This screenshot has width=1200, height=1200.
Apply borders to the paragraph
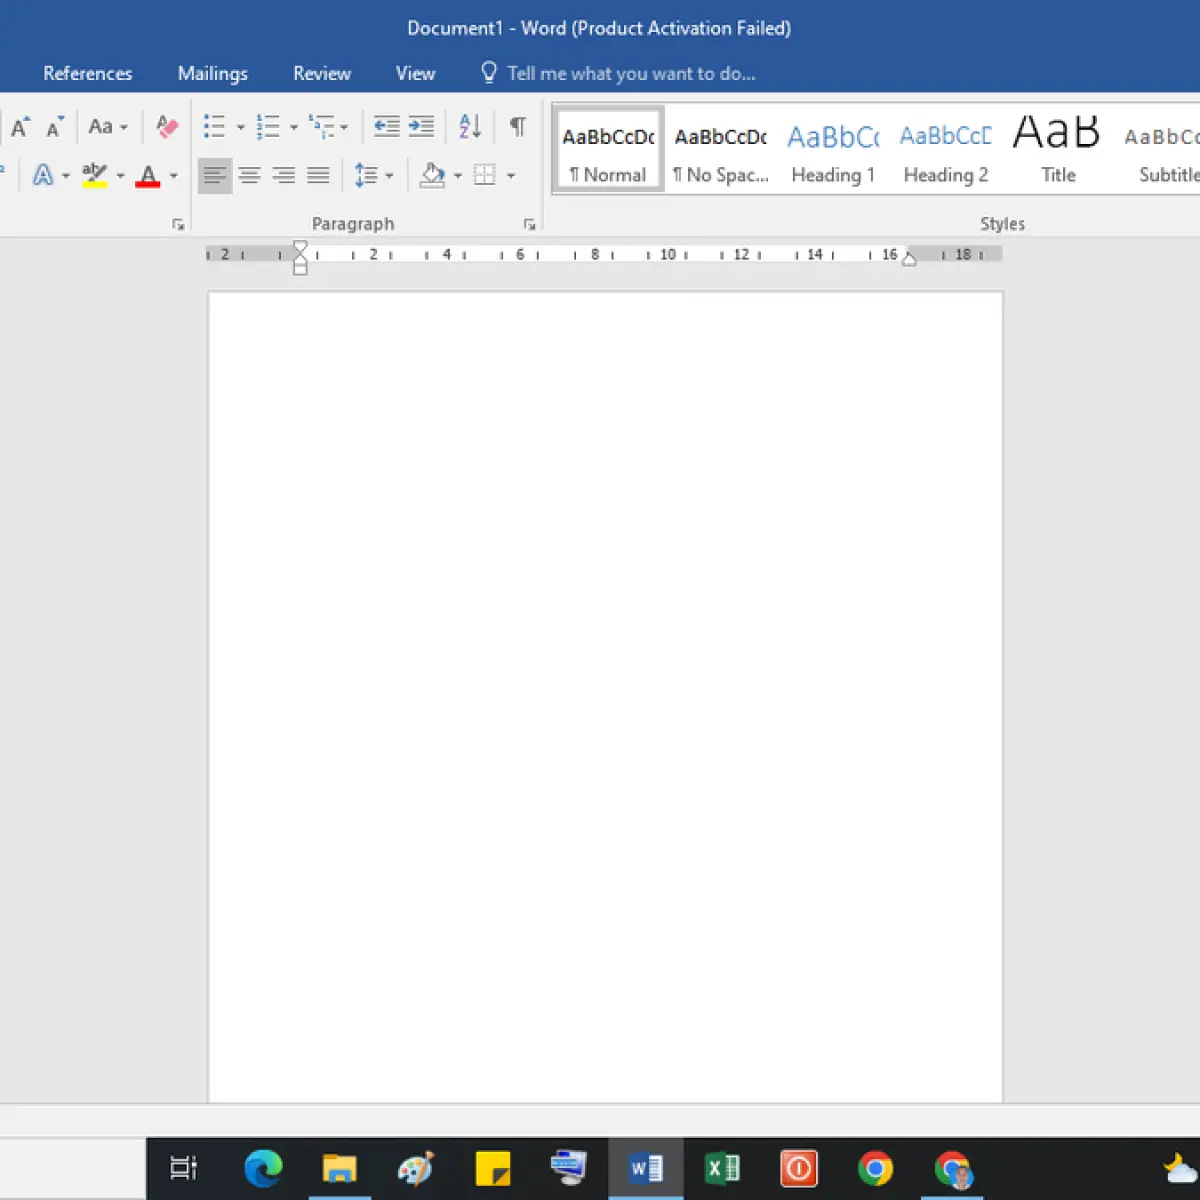485,176
